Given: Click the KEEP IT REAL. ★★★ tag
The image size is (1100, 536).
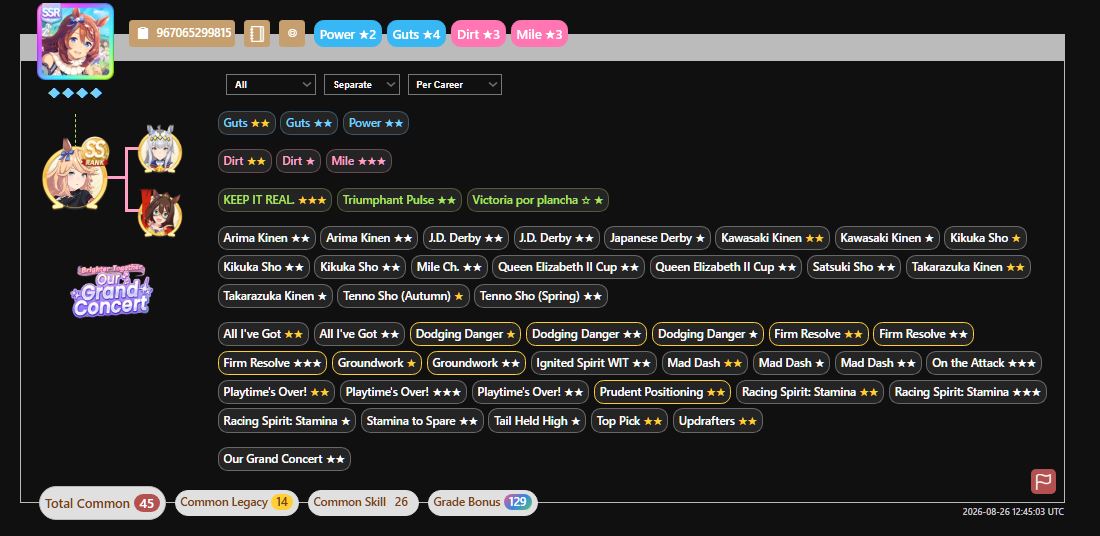Looking at the screenshot, I should [x=275, y=200].
